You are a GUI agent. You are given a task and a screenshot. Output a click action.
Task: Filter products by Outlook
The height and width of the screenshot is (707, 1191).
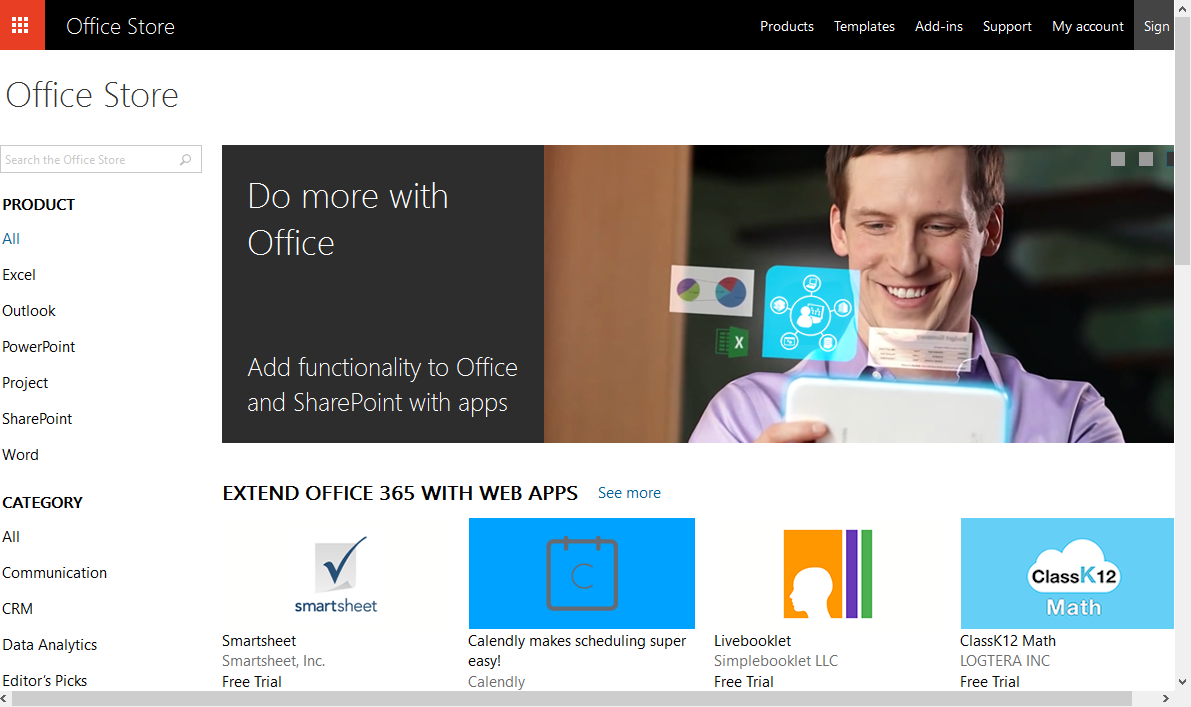(29, 311)
